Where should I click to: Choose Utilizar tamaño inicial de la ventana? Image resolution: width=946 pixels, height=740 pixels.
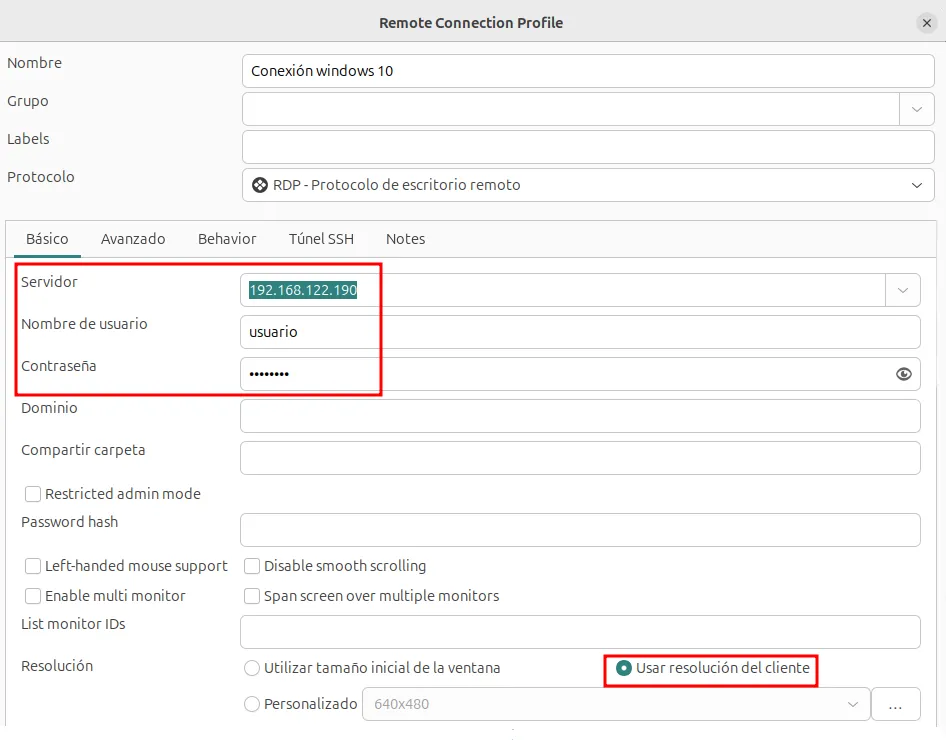click(252, 668)
